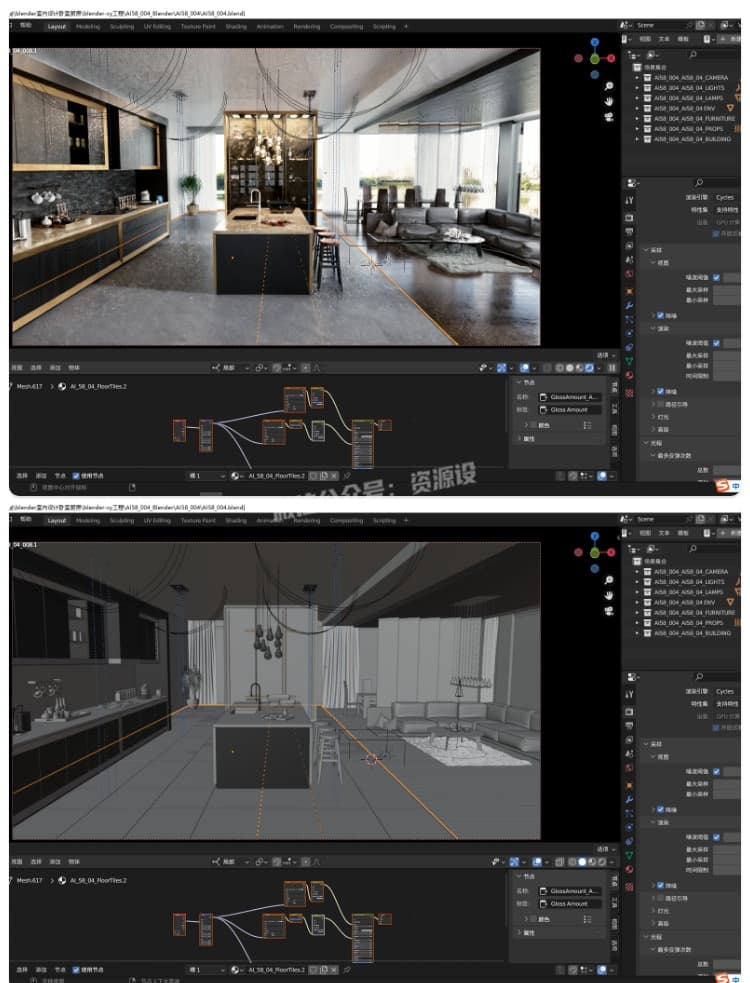Select AI58_04_PROPS collection row in the rendered-view outliner

(689, 129)
